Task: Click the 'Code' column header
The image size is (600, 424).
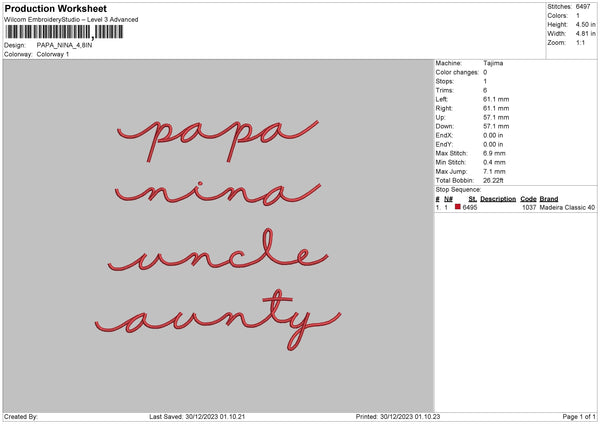Action: point(528,199)
